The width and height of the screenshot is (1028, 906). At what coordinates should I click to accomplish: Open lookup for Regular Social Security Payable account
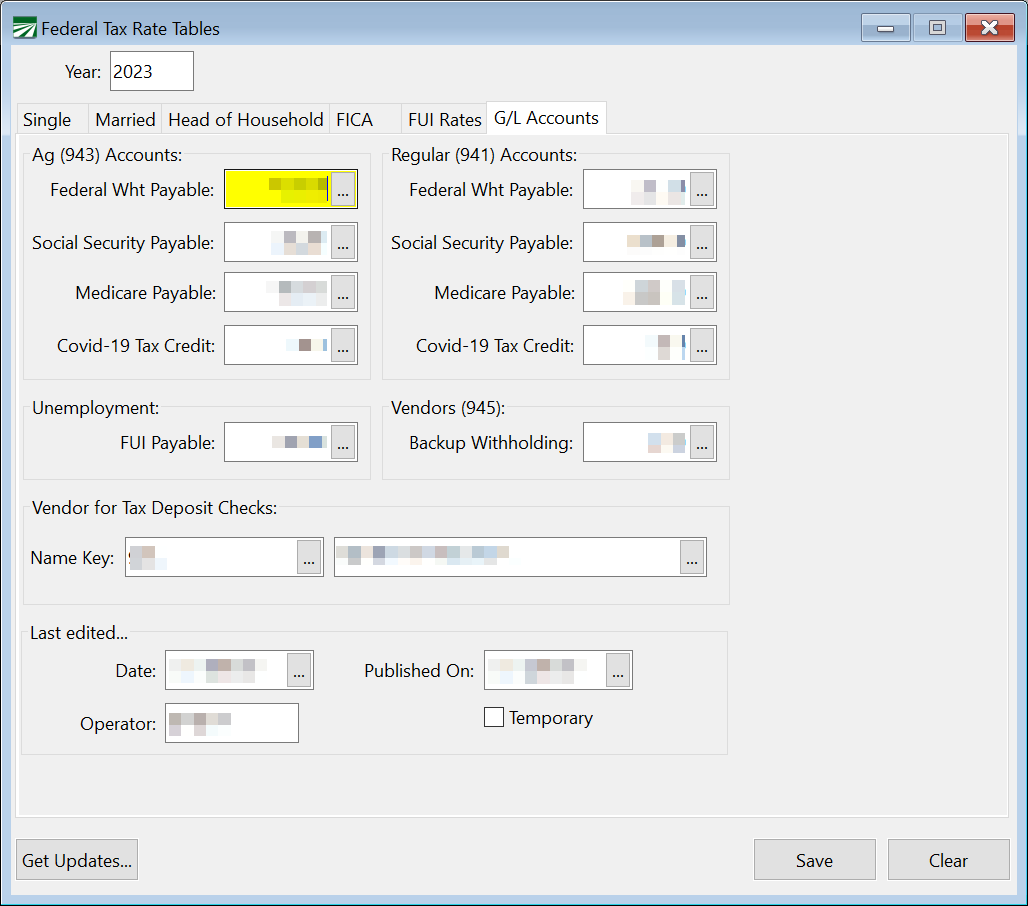tap(702, 242)
